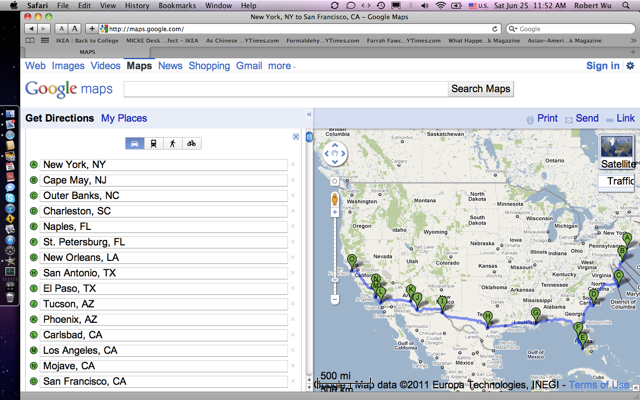This screenshot has height=400, width=640.
Task: Open Safari History menu
Action: pyautogui.click(x=137, y=6)
